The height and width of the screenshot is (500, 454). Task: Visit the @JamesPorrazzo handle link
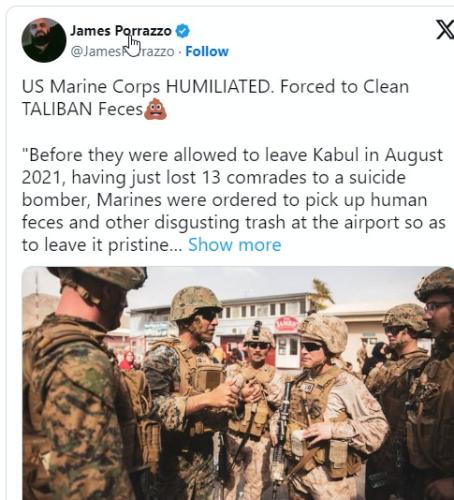tap(122, 51)
